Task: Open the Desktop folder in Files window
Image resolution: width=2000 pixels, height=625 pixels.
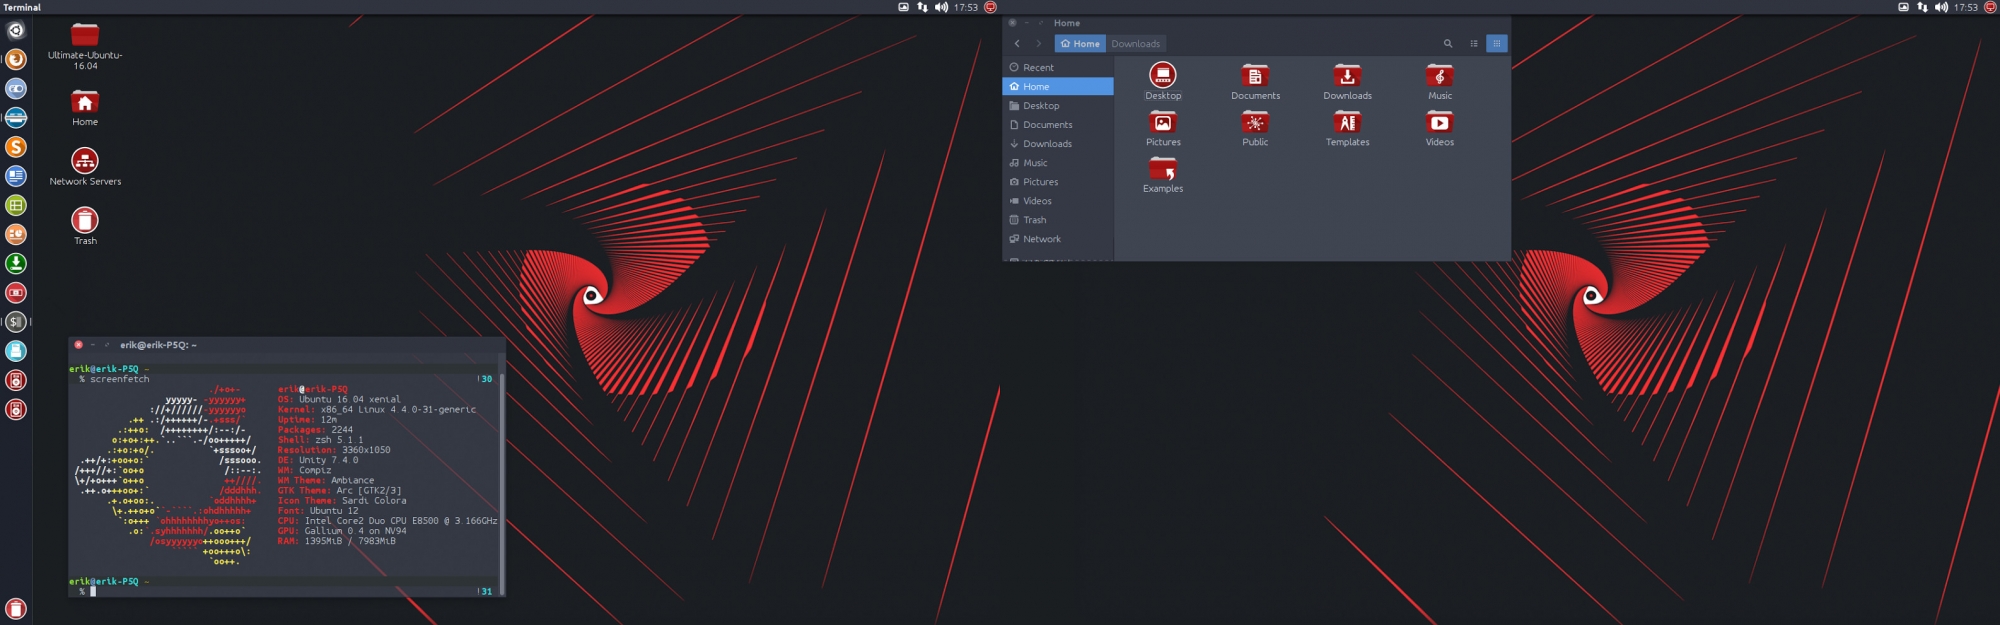Action: tap(1163, 81)
